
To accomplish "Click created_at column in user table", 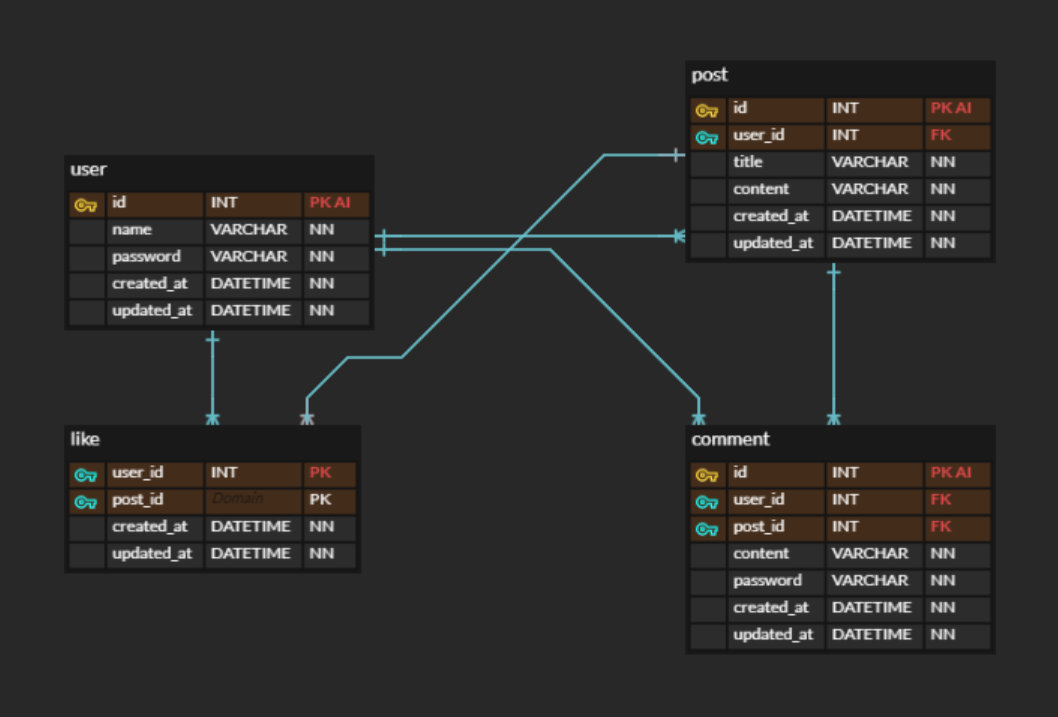I will 150,284.
